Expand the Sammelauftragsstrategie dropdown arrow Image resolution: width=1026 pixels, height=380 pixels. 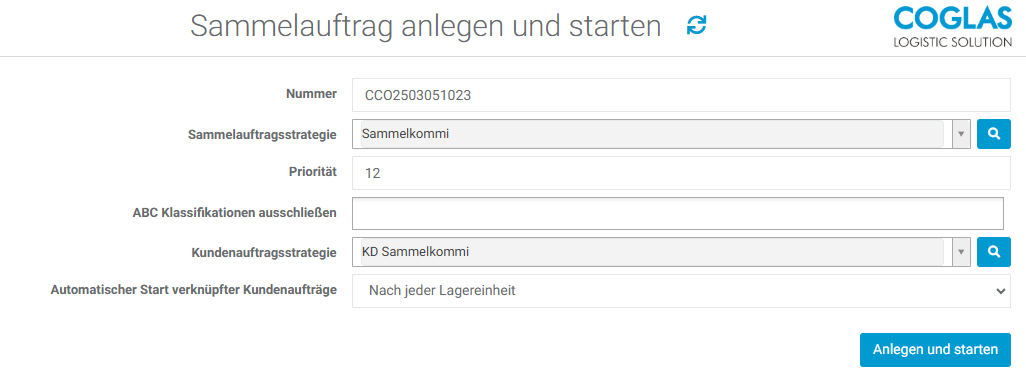[x=961, y=134]
